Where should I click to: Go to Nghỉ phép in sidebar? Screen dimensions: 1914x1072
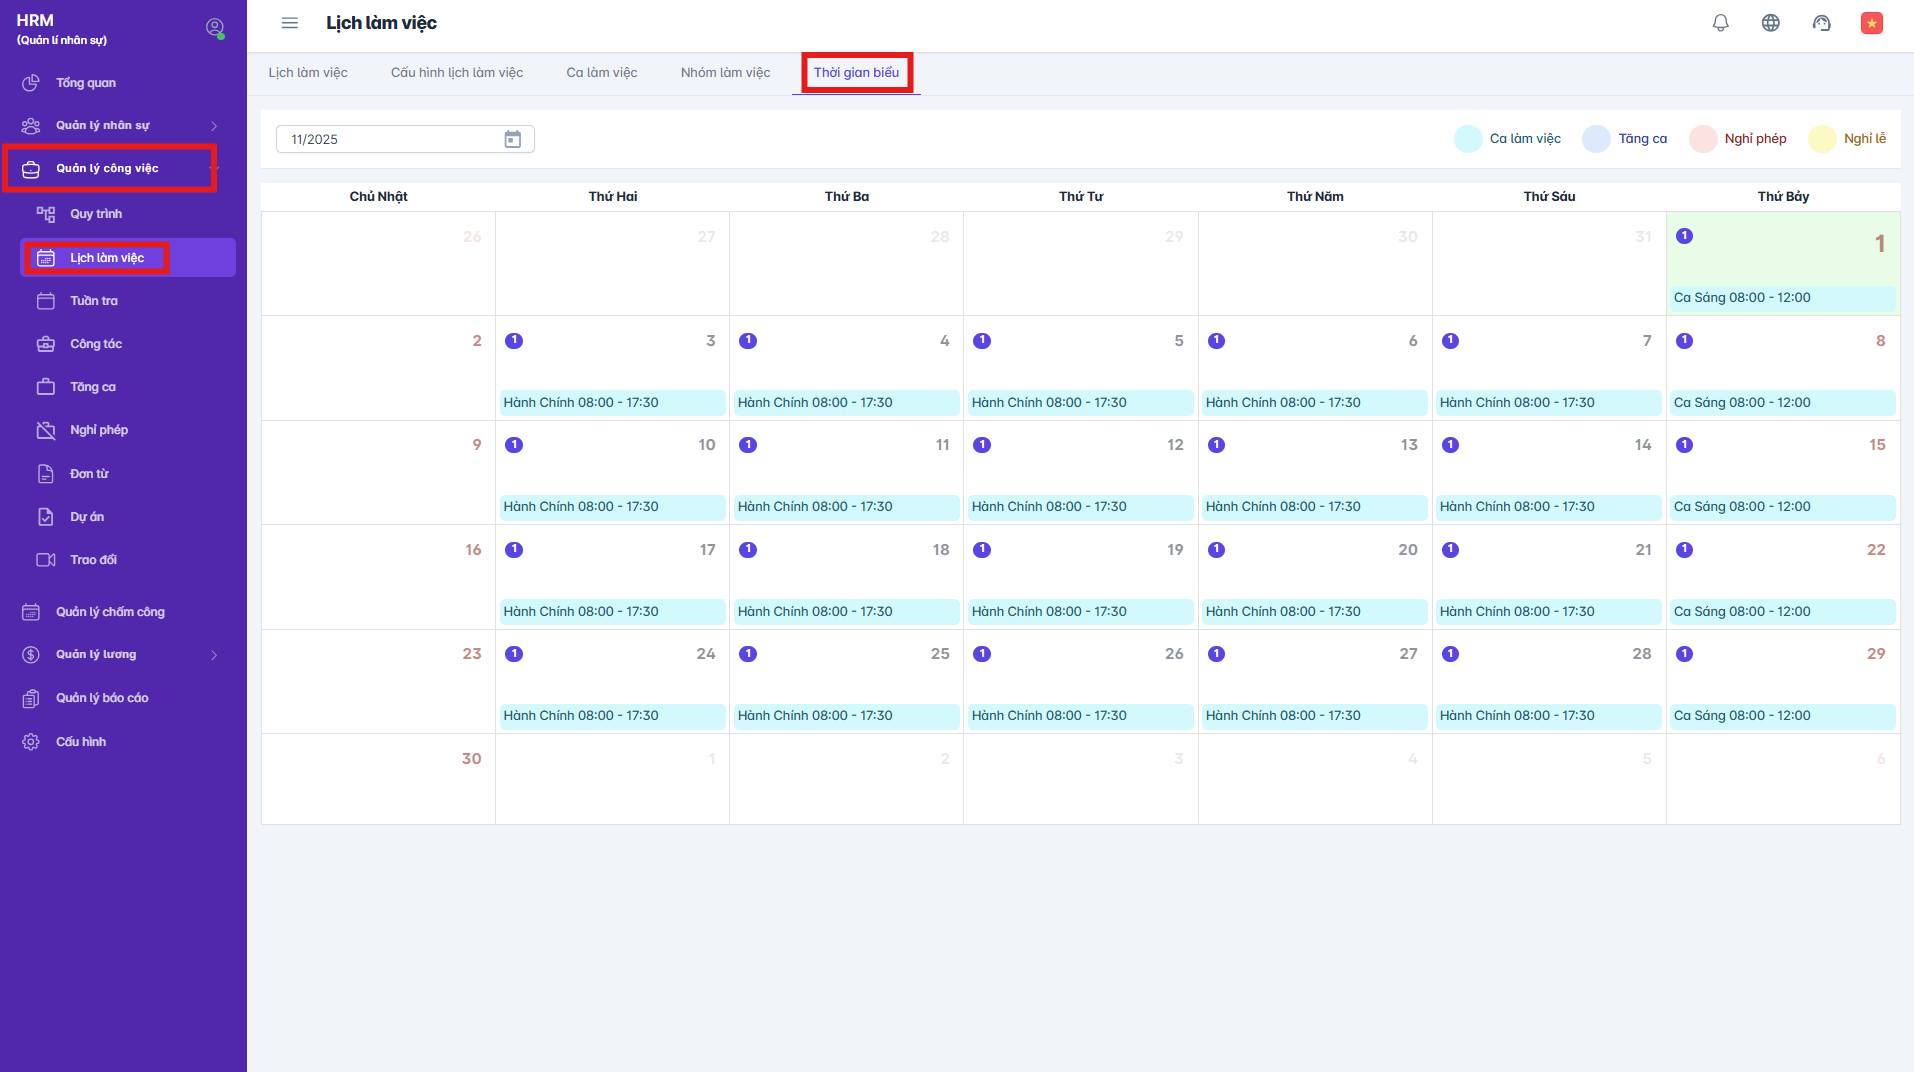point(98,430)
